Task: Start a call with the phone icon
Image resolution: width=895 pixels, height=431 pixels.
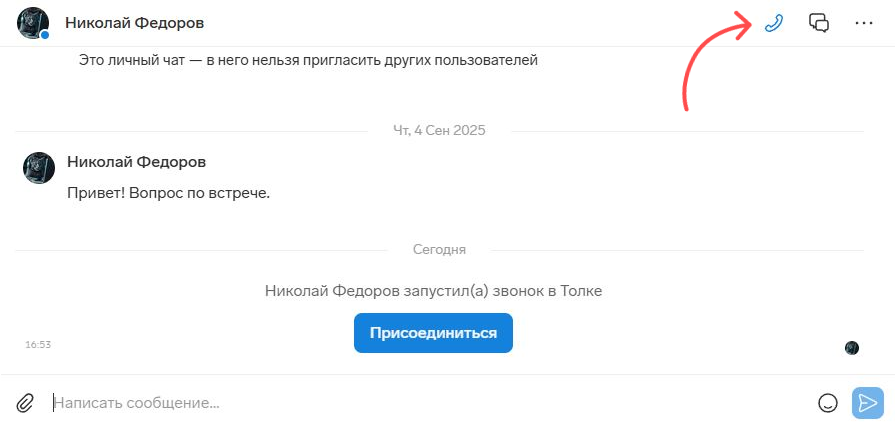Action: [x=772, y=23]
